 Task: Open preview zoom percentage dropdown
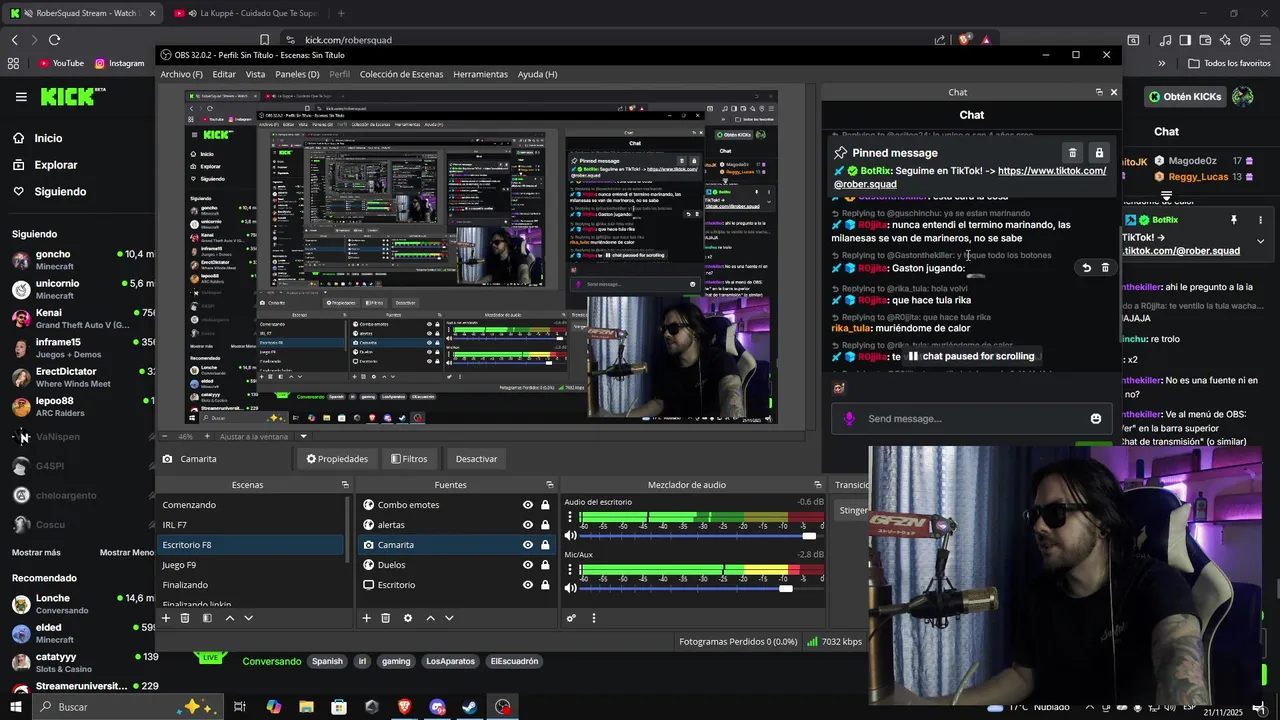pyautogui.click(x=185, y=437)
